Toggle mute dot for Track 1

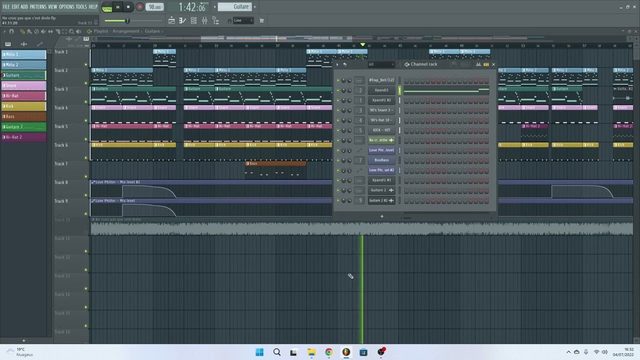tap(86, 64)
